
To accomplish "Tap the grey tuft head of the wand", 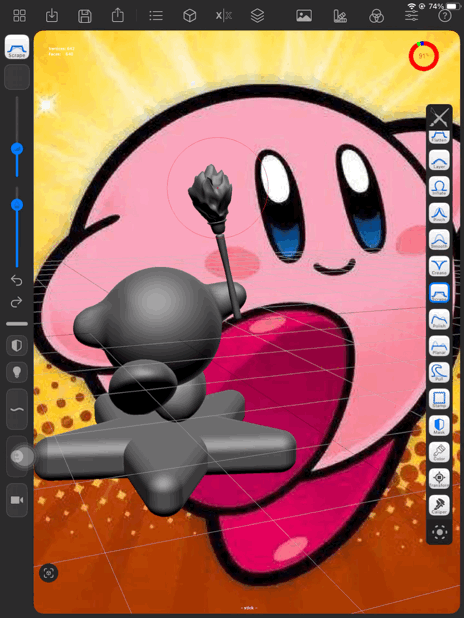I will (x=211, y=194).
